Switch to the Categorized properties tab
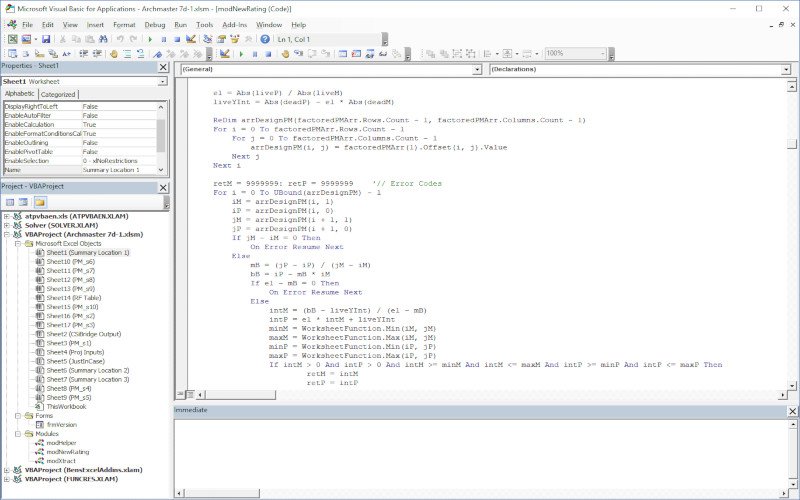Image resolution: width=800 pixels, height=500 pixels. pyautogui.click(x=58, y=94)
